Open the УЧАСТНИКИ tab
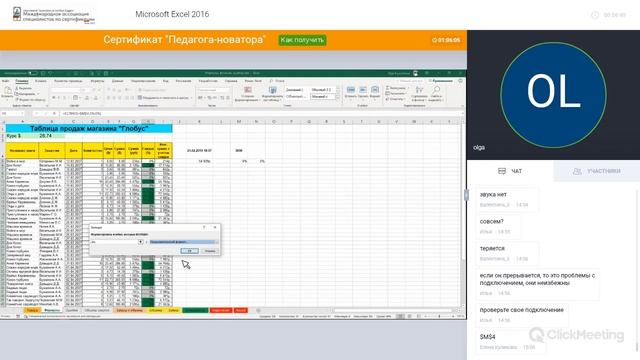The height and width of the screenshot is (360, 640). (x=597, y=171)
